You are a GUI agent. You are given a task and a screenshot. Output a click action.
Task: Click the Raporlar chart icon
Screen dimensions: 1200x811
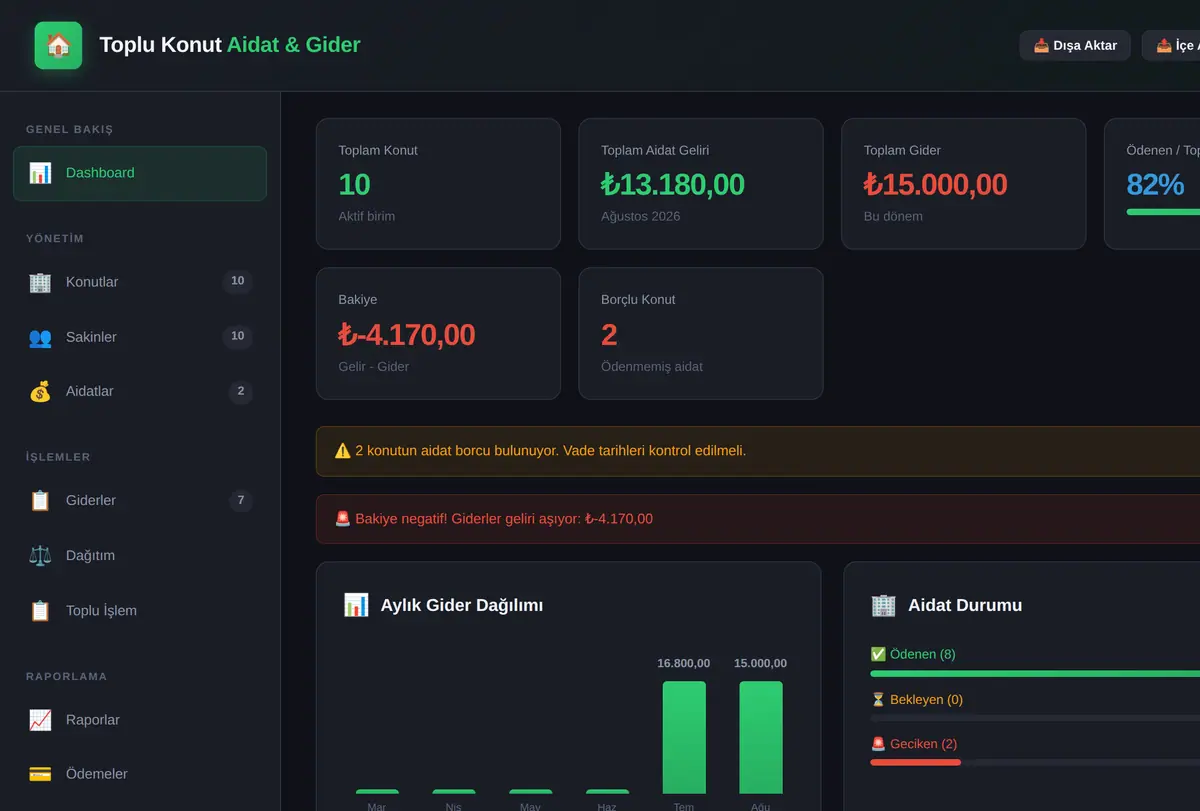coord(40,719)
